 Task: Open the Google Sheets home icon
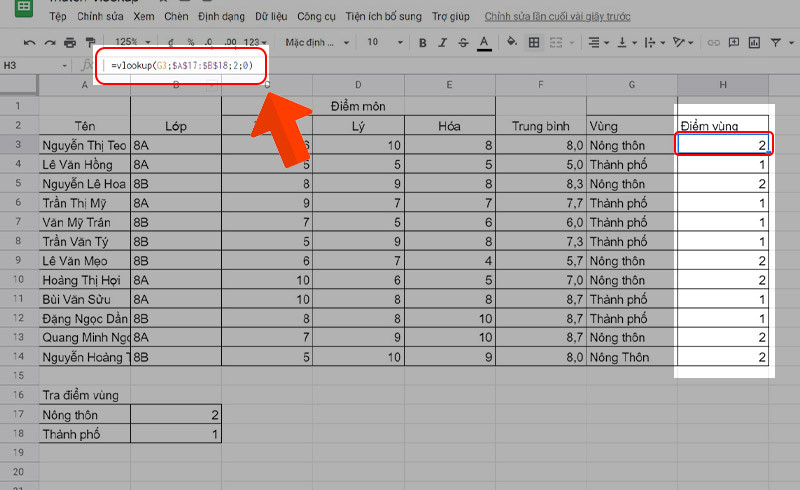(x=23, y=7)
